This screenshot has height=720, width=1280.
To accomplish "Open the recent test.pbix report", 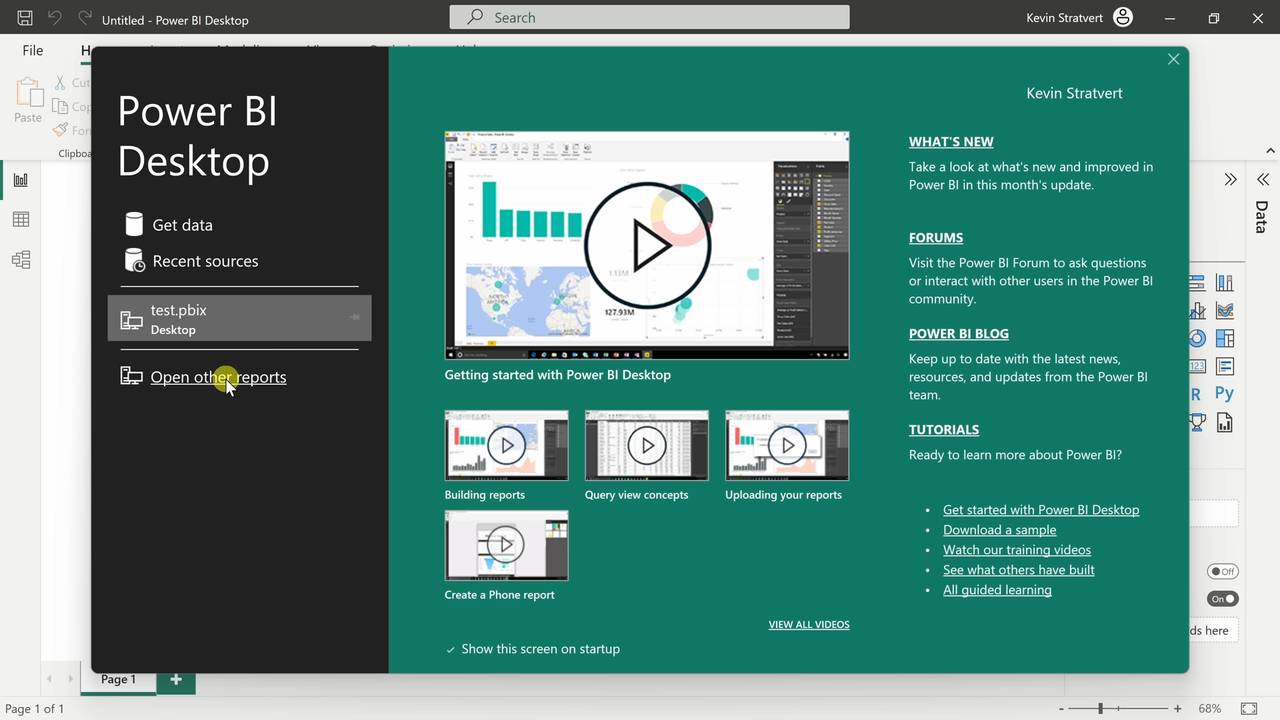I will click(x=178, y=318).
